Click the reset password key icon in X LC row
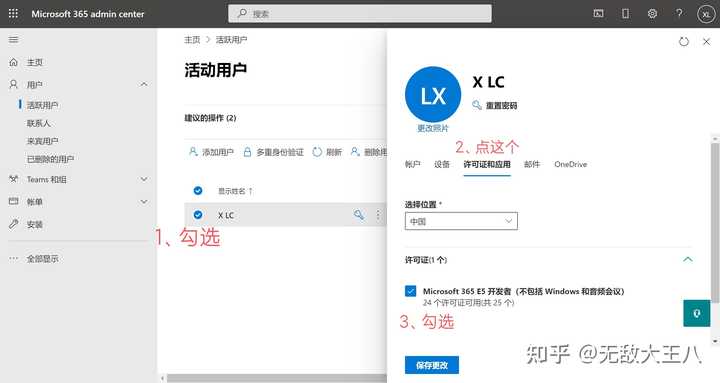The height and width of the screenshot is (383, 720). coord(359,214)
